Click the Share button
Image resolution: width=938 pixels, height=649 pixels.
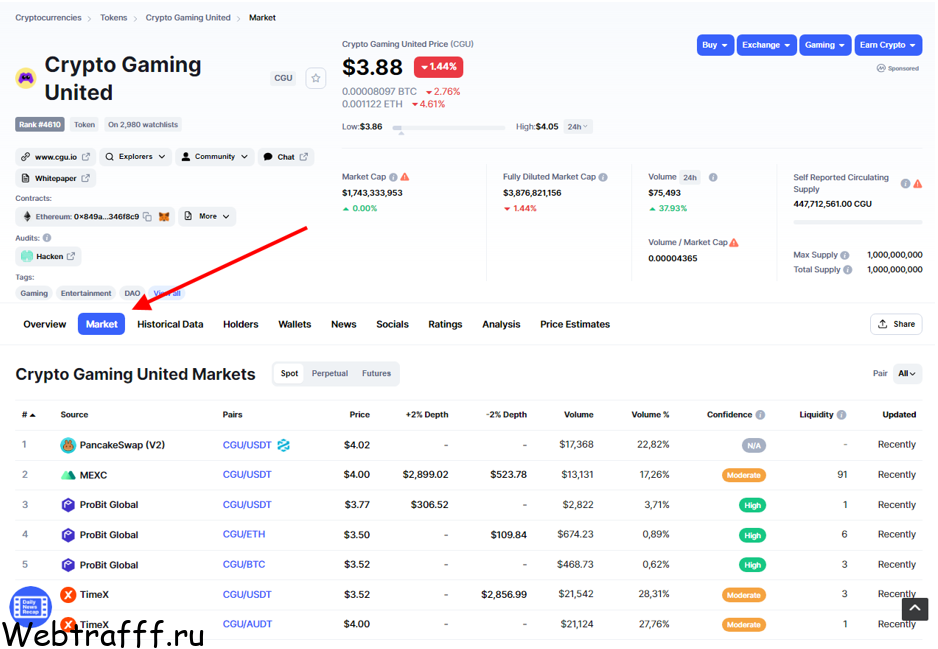(x=896, y=324)
